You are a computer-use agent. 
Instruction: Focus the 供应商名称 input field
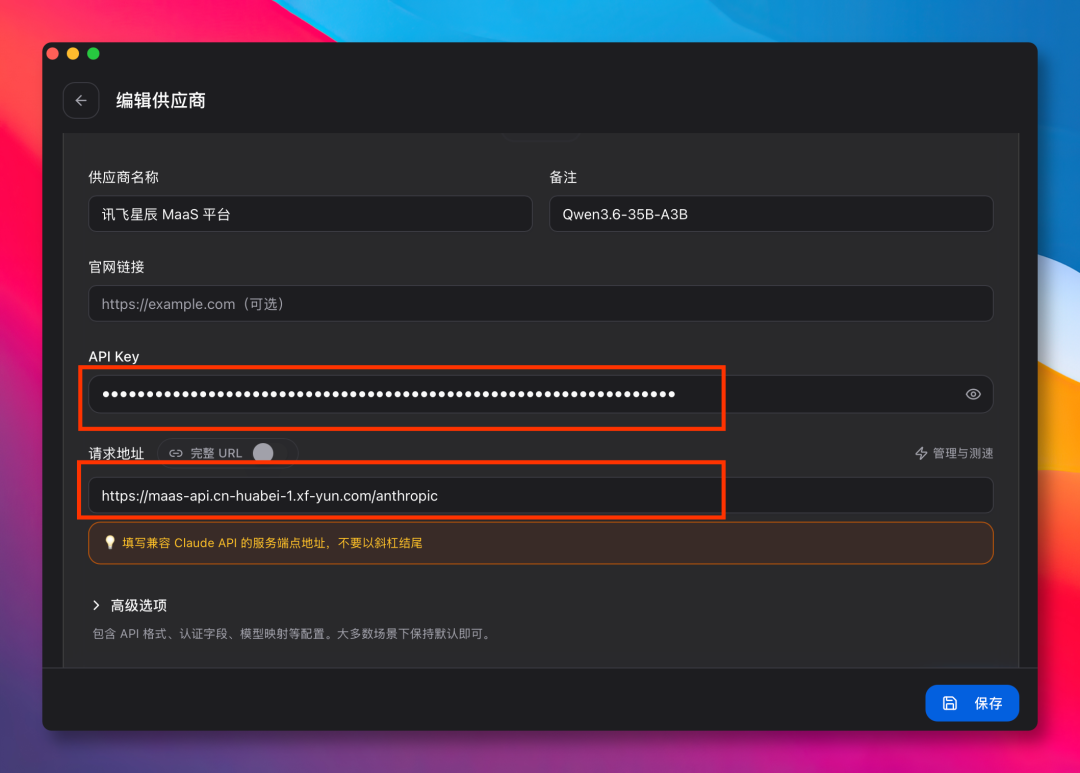(x=310, y=214)
